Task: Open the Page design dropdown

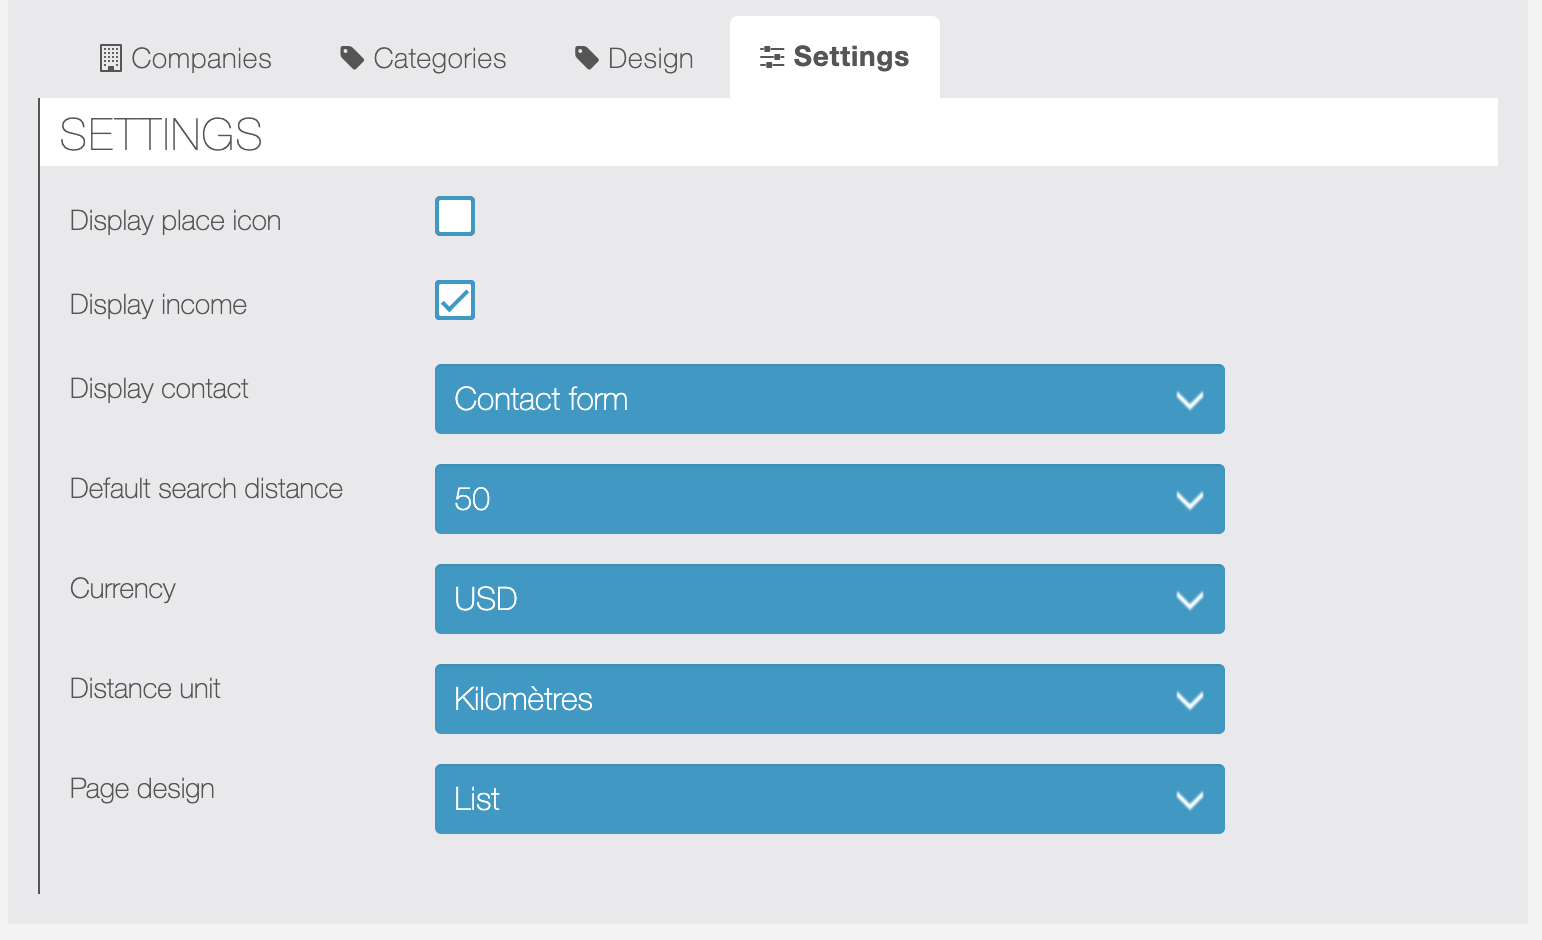Action: click(830, 799)
